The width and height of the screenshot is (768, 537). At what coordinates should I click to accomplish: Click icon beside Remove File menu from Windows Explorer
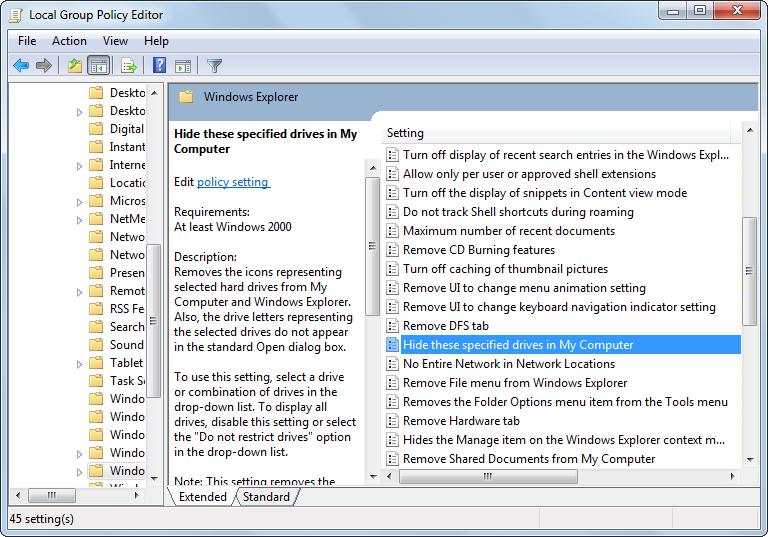click(x=392, y=383)
